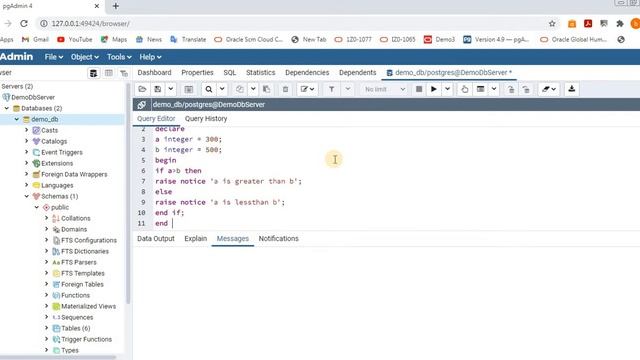Save the query file
The width and height of the screenshot is (640, 360).
(x=158, y=89)
